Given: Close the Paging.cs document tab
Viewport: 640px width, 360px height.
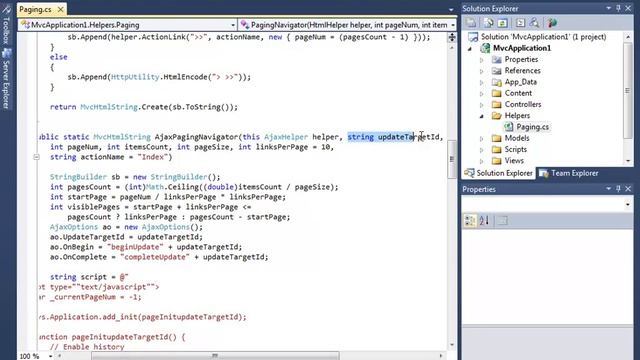Looking at the screenshot, I should coord(60,9).
